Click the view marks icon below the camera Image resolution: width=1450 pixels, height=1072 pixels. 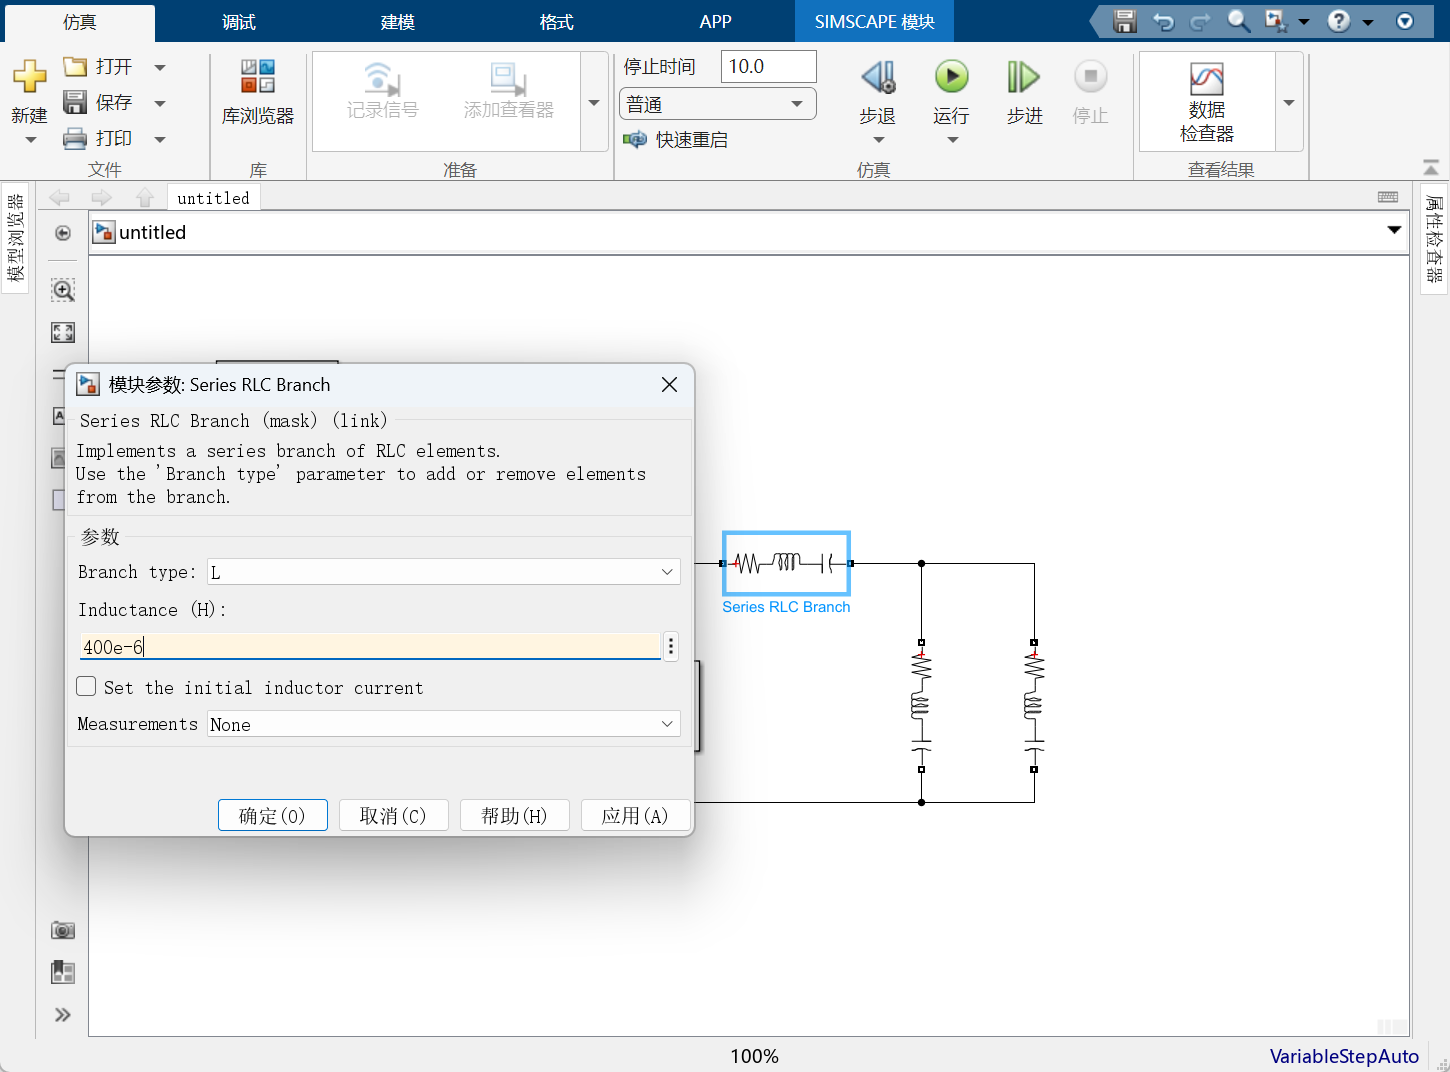63,972
